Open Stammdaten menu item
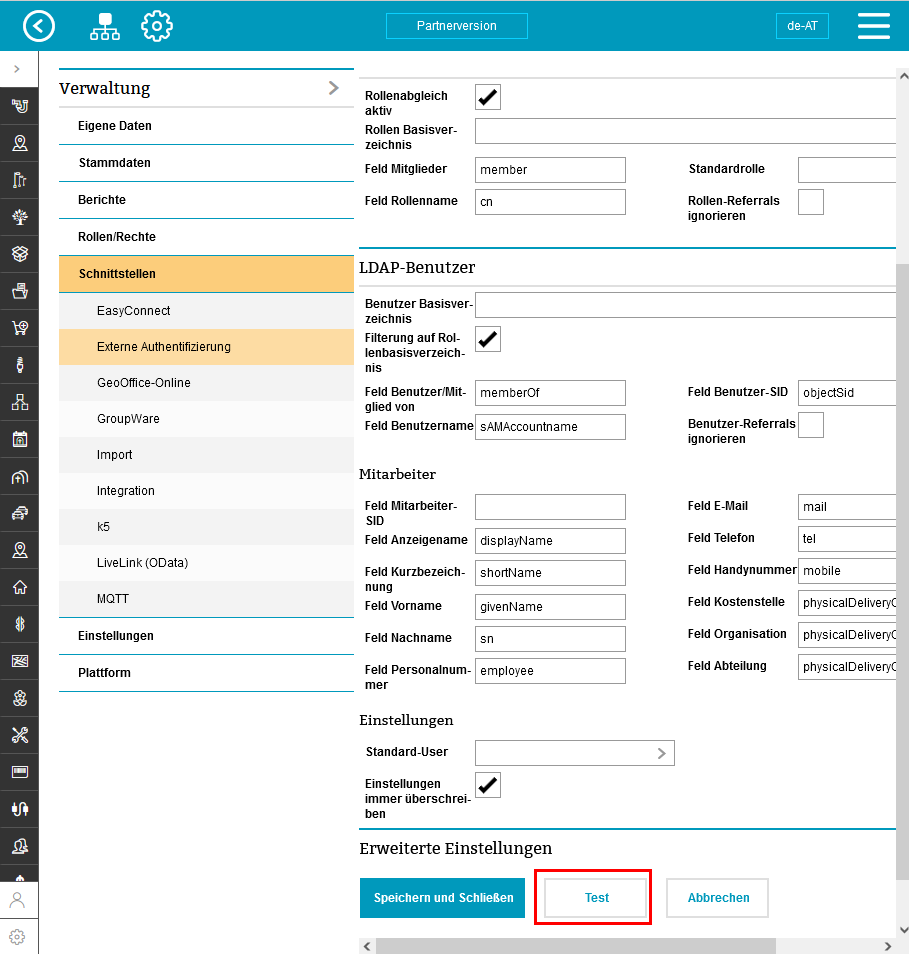The width and height of the screenshot is (909, 954). (206, 163)
